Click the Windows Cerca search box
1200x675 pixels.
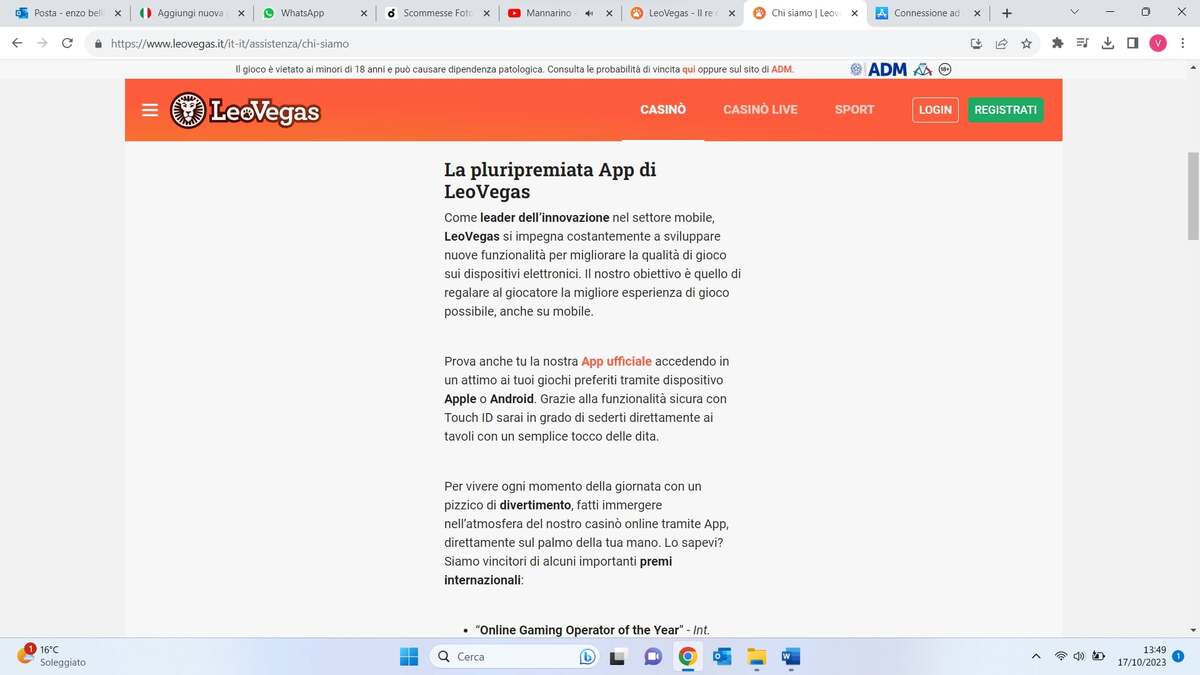tap(515, 657)
